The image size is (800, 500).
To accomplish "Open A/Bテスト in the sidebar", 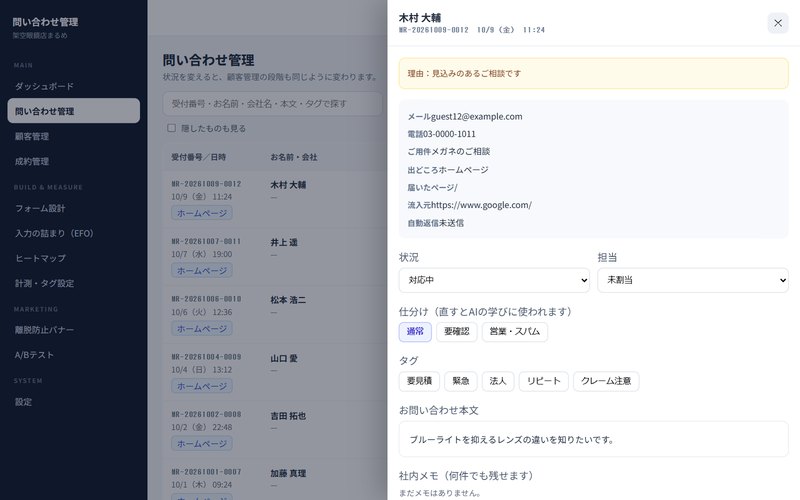I will [x=73, y=355].
